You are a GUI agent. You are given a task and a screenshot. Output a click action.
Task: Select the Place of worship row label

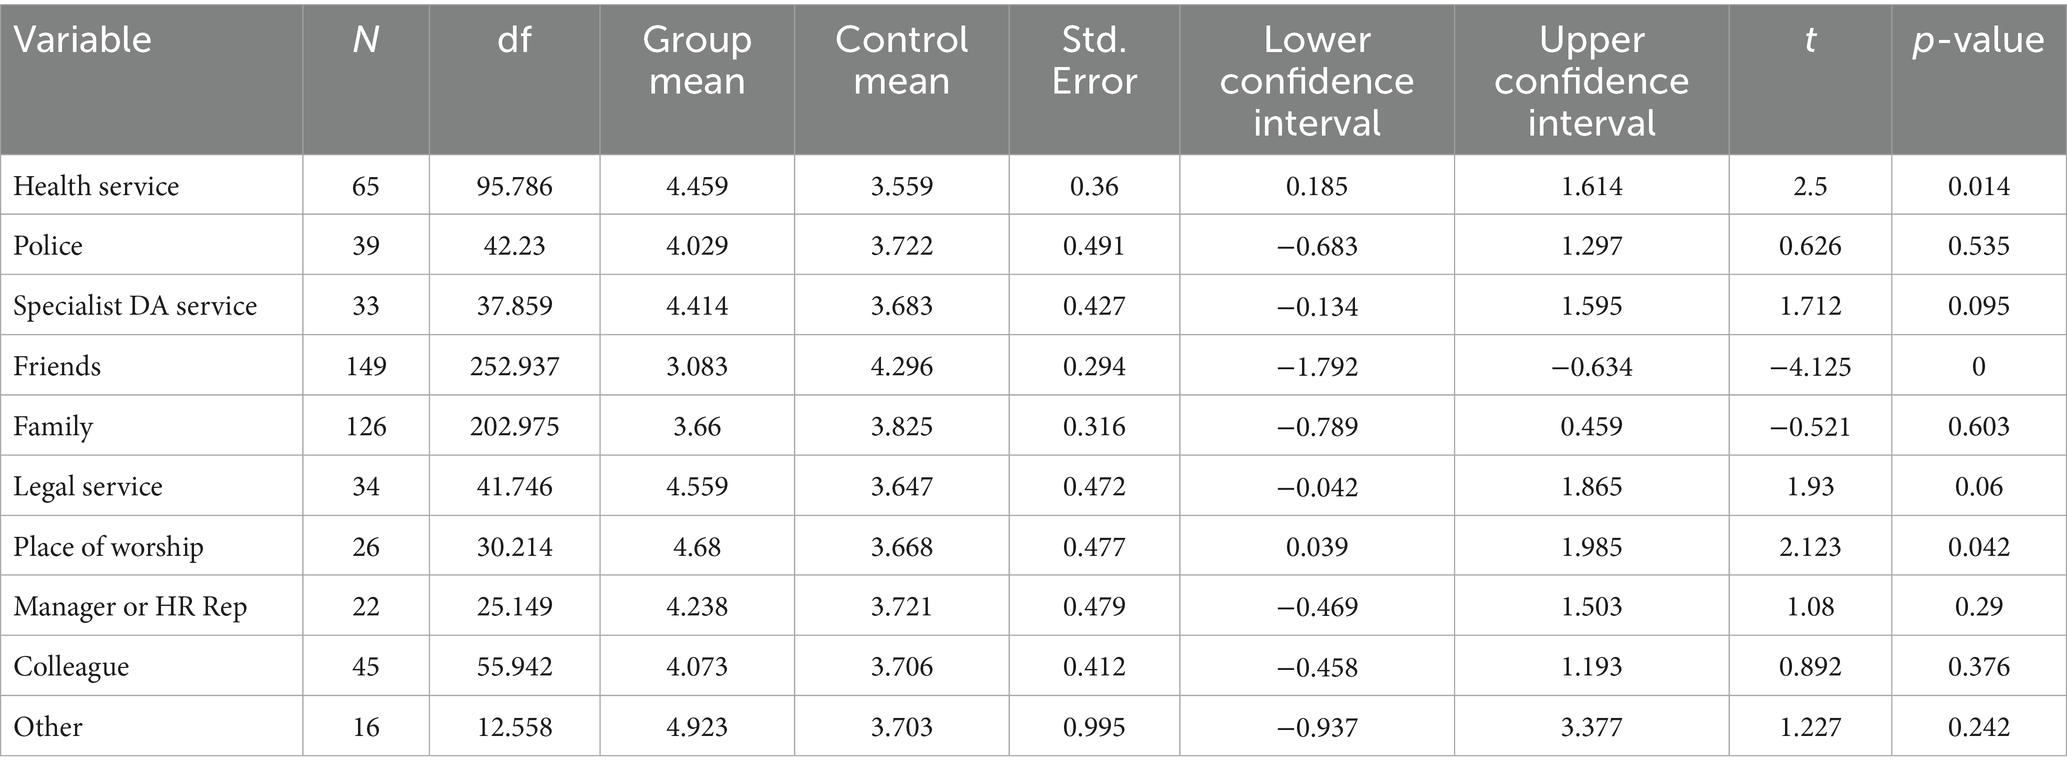click(108, 547)
